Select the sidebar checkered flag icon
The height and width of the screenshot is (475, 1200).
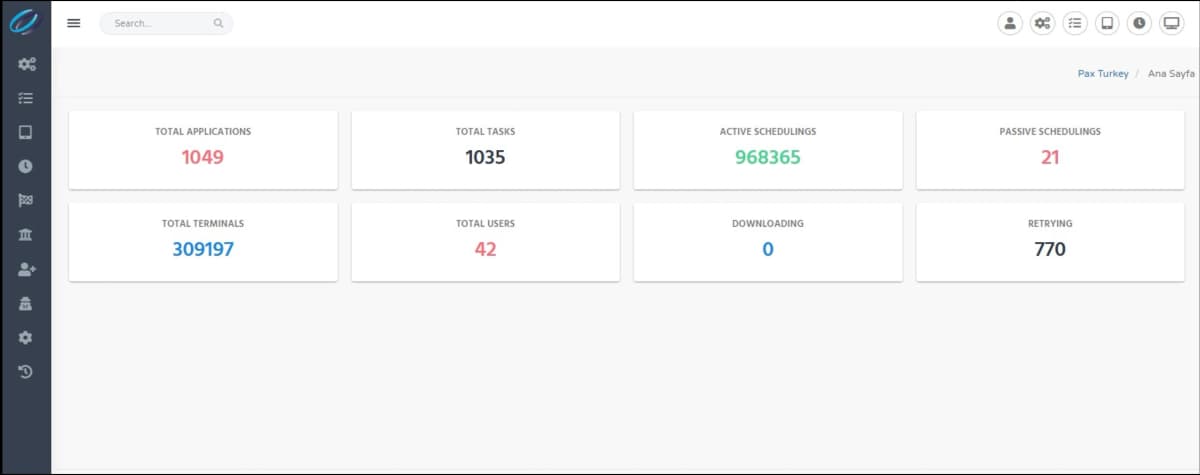coord(26,201)
